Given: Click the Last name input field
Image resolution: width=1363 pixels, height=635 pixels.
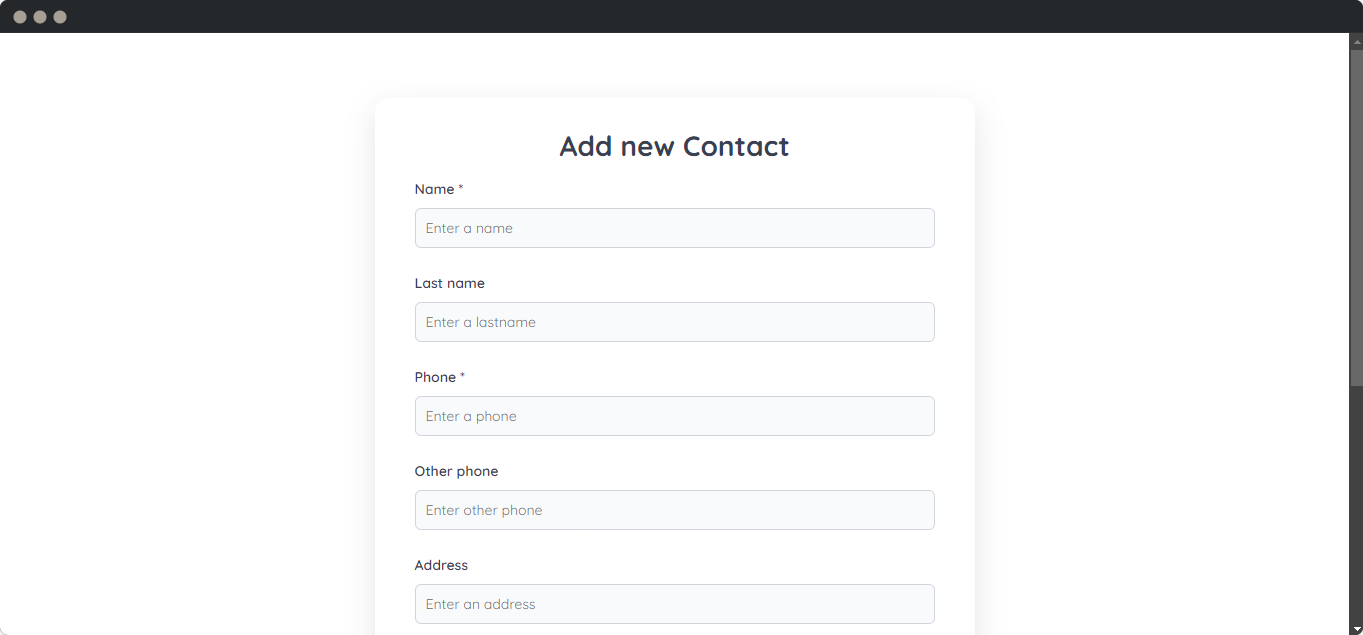Looking at the screenshot, I should 674,322.
